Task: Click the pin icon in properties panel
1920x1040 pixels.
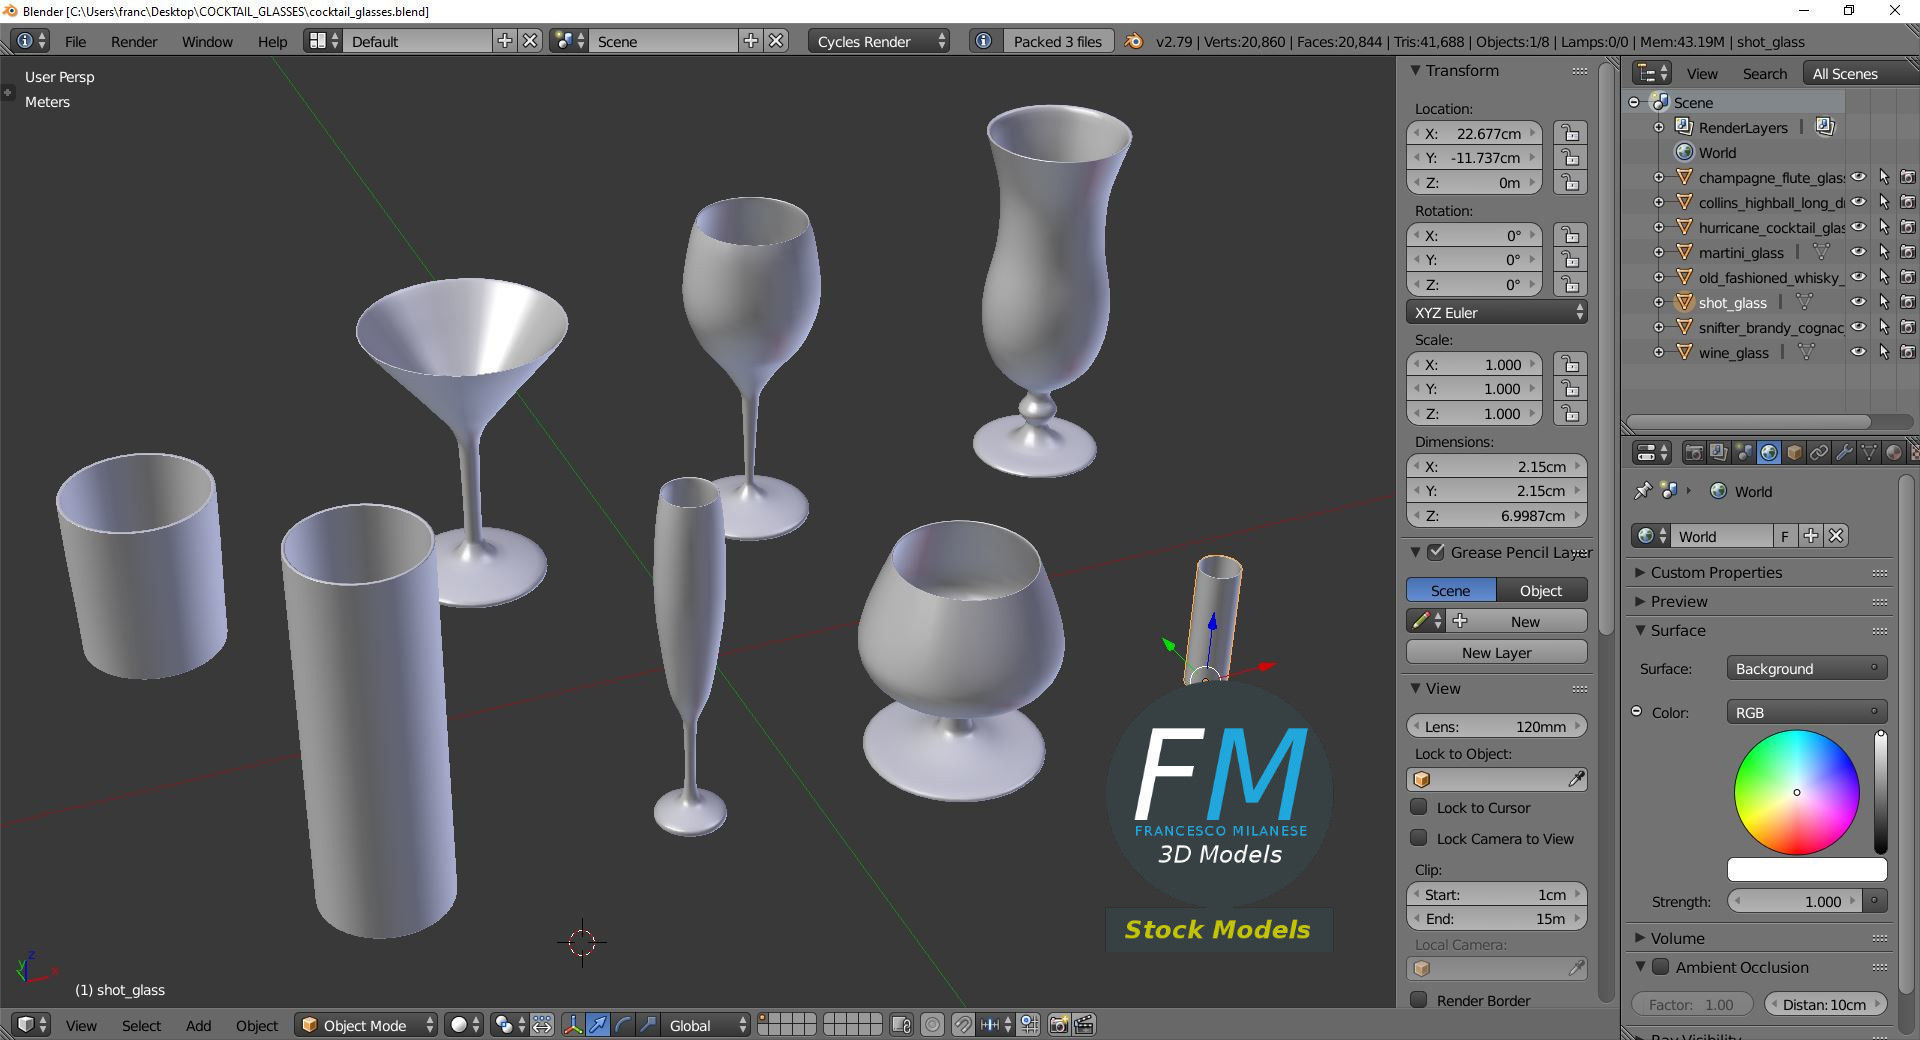Action: point(1642,491)
